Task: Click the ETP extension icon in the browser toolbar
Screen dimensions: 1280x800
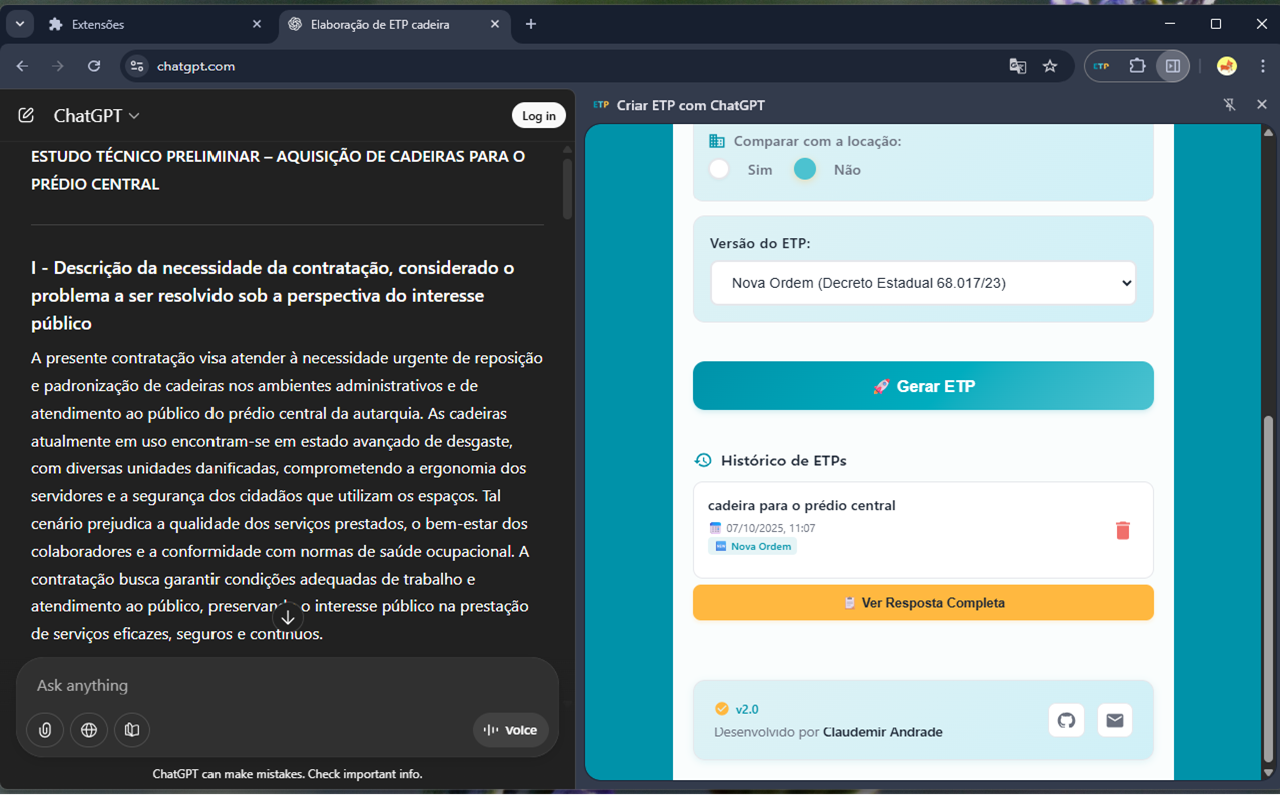Action: tap(1100, 66)
